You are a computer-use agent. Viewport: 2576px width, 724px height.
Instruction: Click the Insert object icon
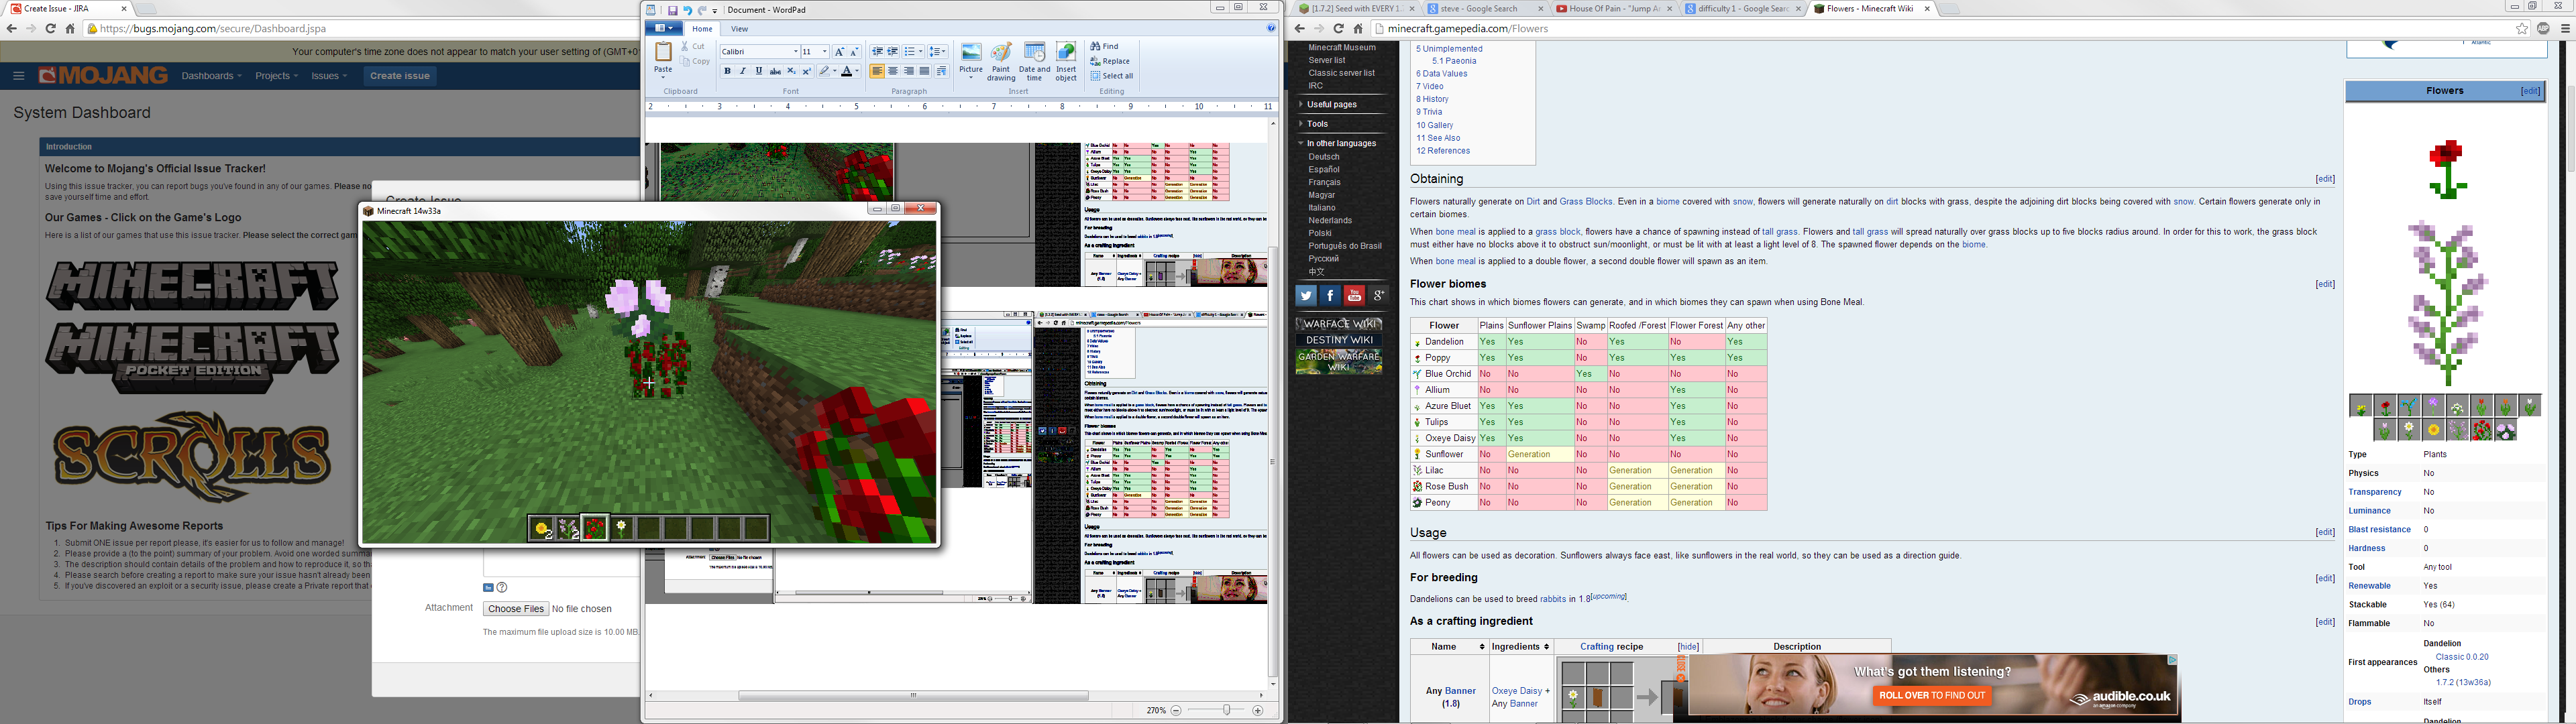pyautogui.click(x=1066, y=58)
